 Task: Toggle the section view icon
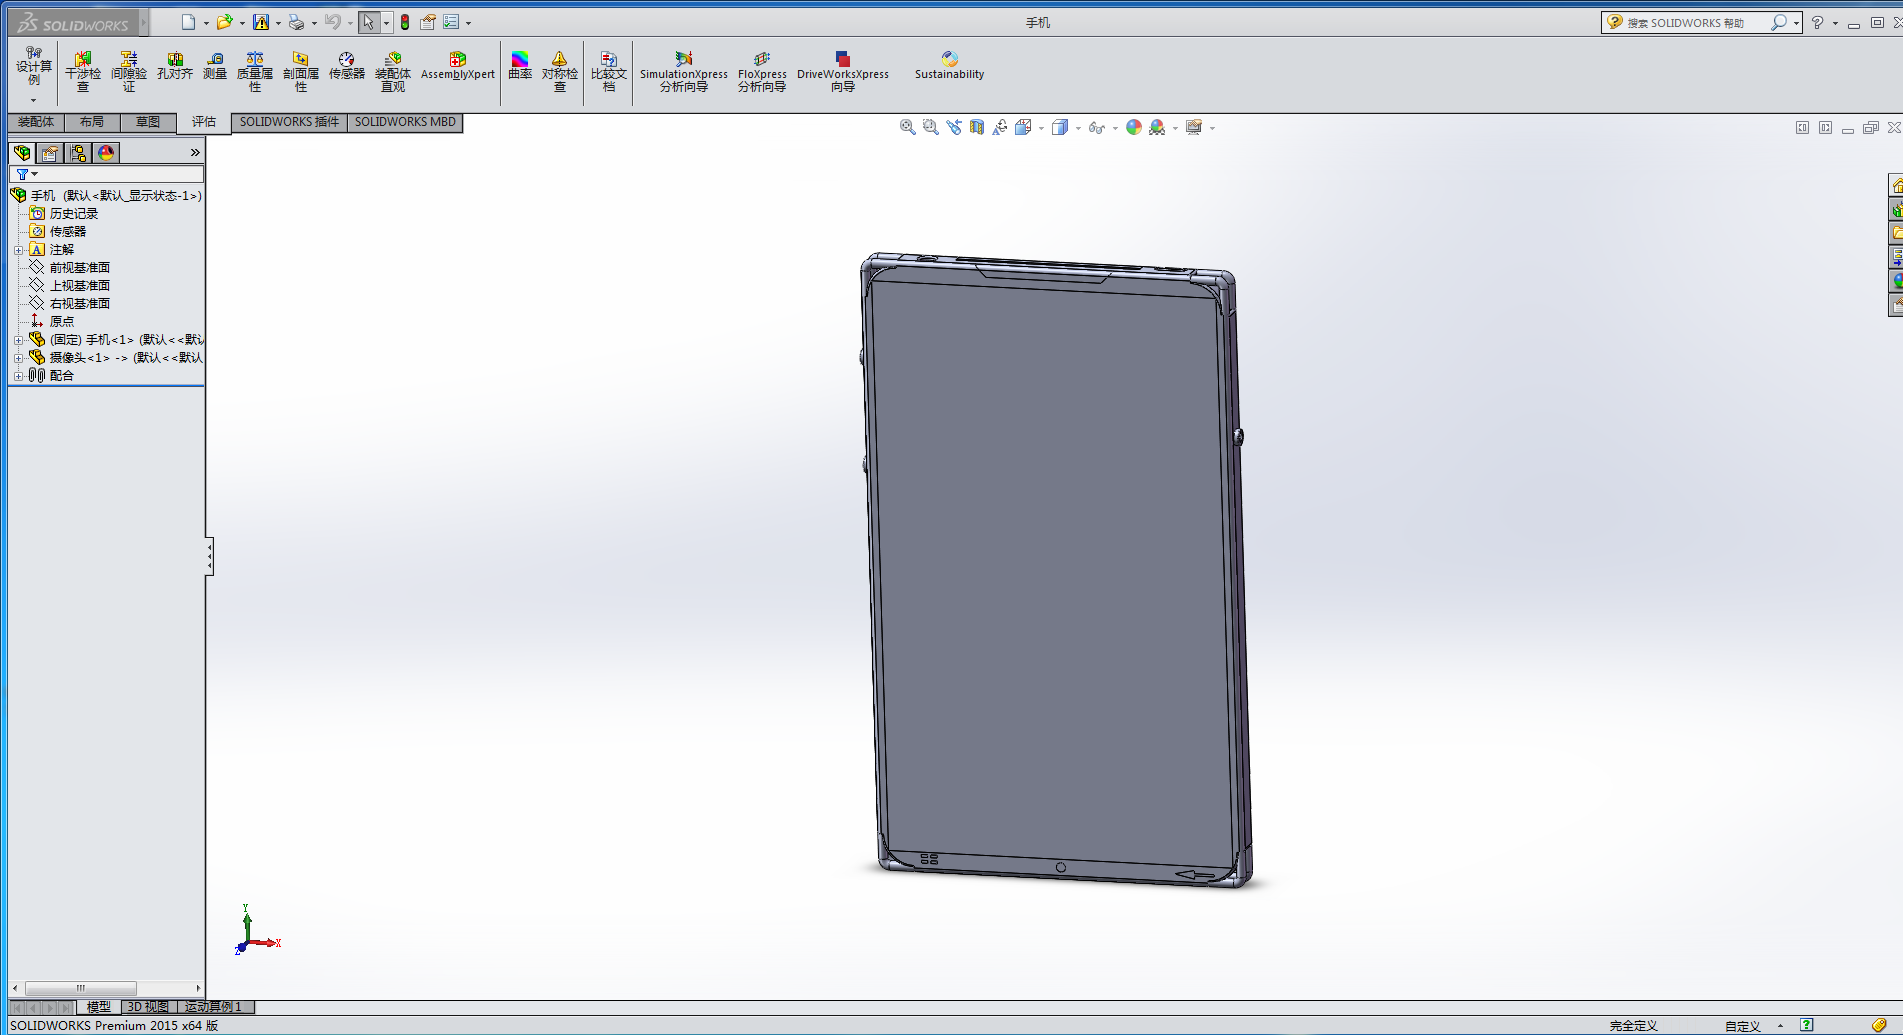click(x=977, y=127)
